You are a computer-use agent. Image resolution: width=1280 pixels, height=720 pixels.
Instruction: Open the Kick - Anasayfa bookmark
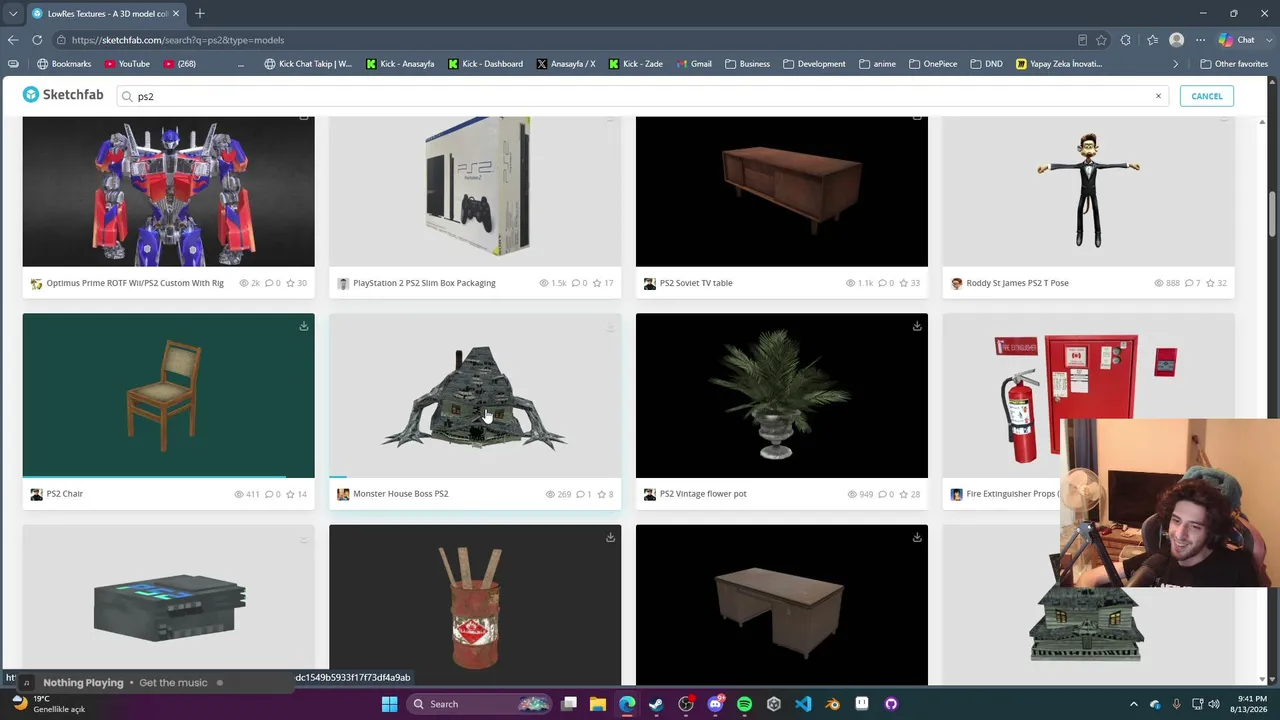tap(400, 64)
